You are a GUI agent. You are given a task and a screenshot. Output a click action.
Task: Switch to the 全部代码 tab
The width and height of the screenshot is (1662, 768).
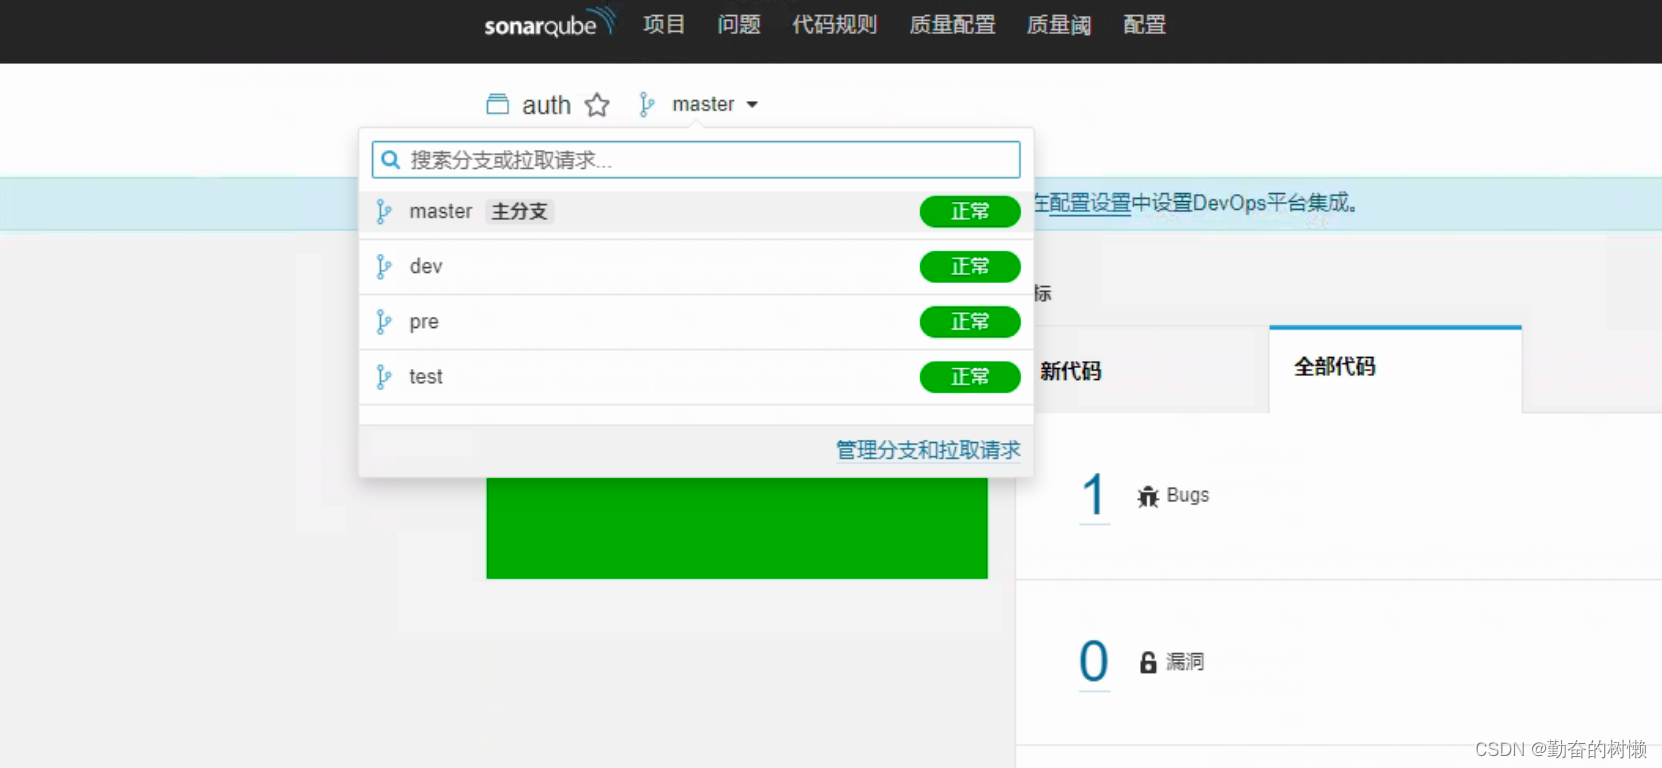(1395, 368)
